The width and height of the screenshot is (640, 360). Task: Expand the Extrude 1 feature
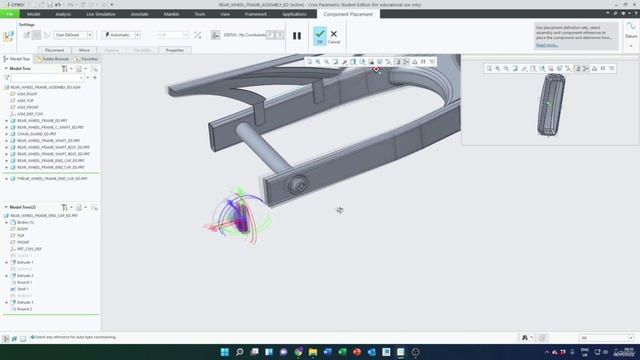[7, 262]
